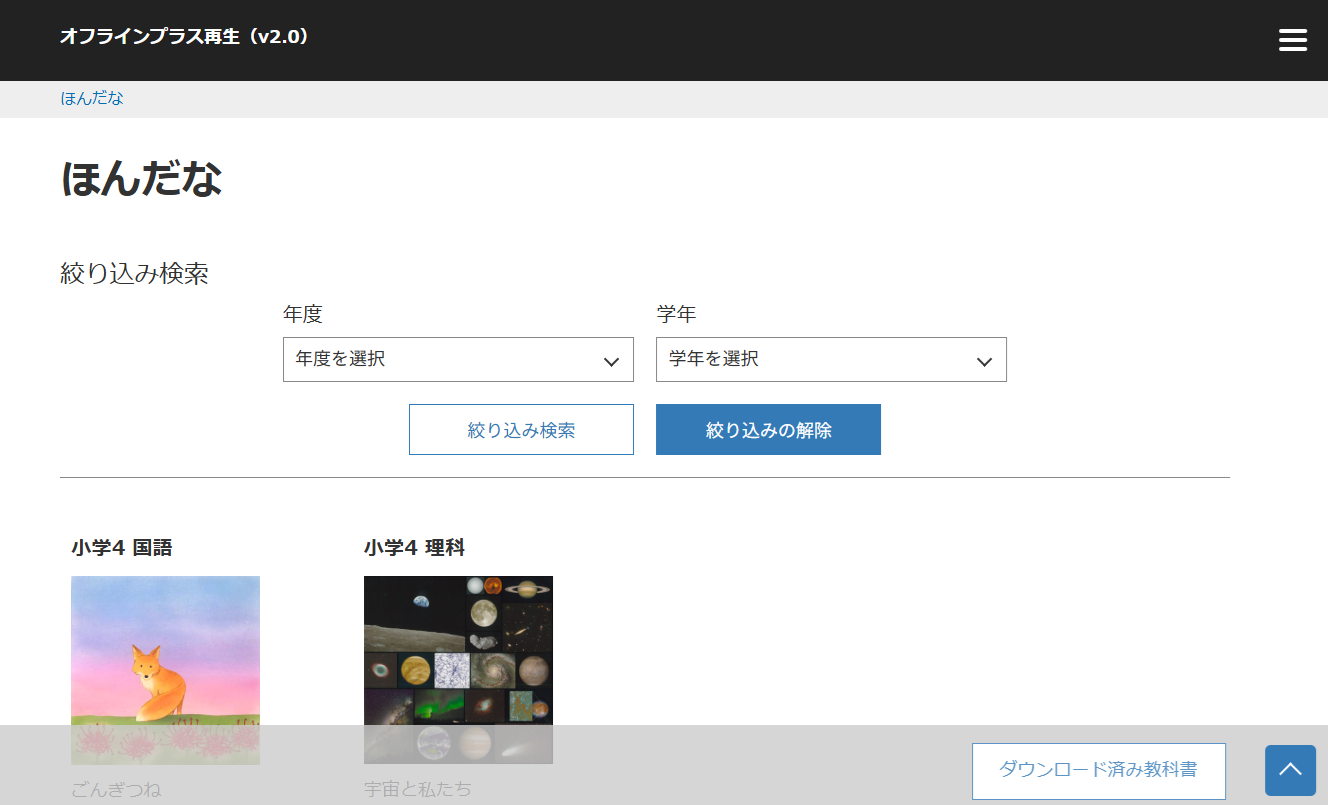Expand the 学年を選択 dropdown

[830, 359]
